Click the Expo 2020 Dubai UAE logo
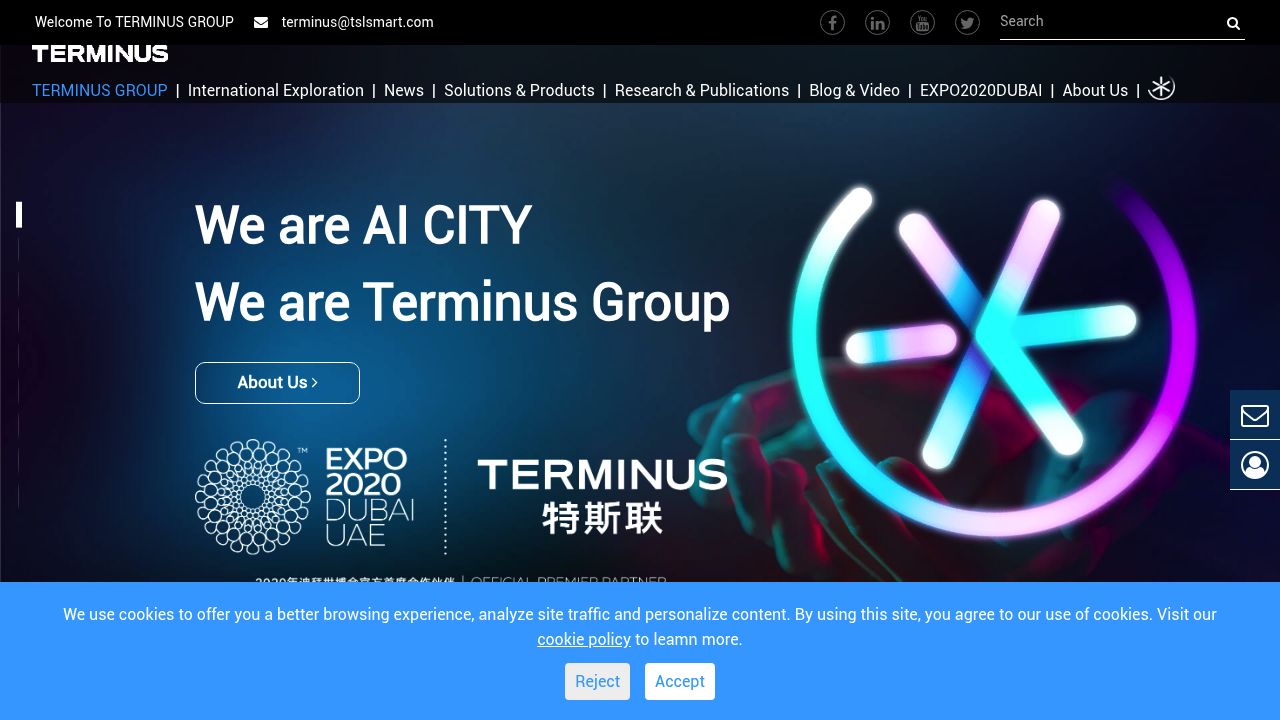Image resolution: width=1280 pixels, height=720 pixels. pyautogui.click(x=305, y=496)
